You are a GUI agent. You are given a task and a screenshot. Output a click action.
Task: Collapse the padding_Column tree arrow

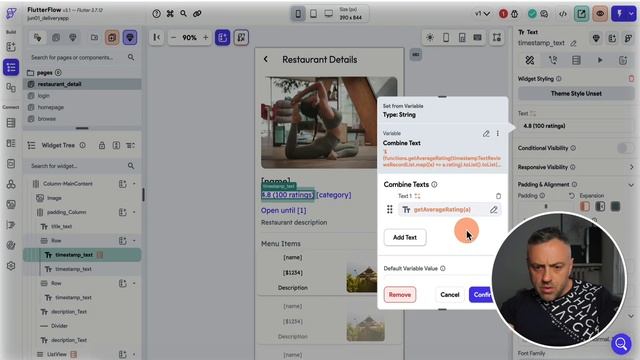point(134,212)
